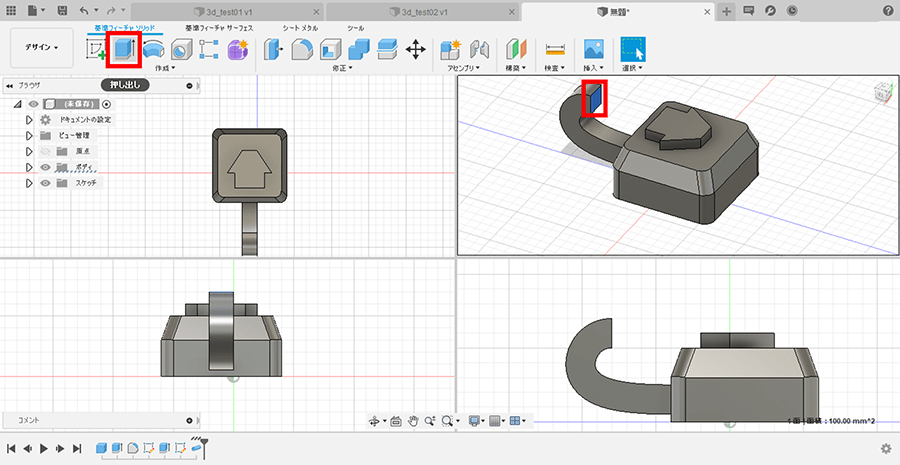The height and width of the screenshot is (465, 900).
Task: Click the new design plus button
Action: click(x=727, y=10)
